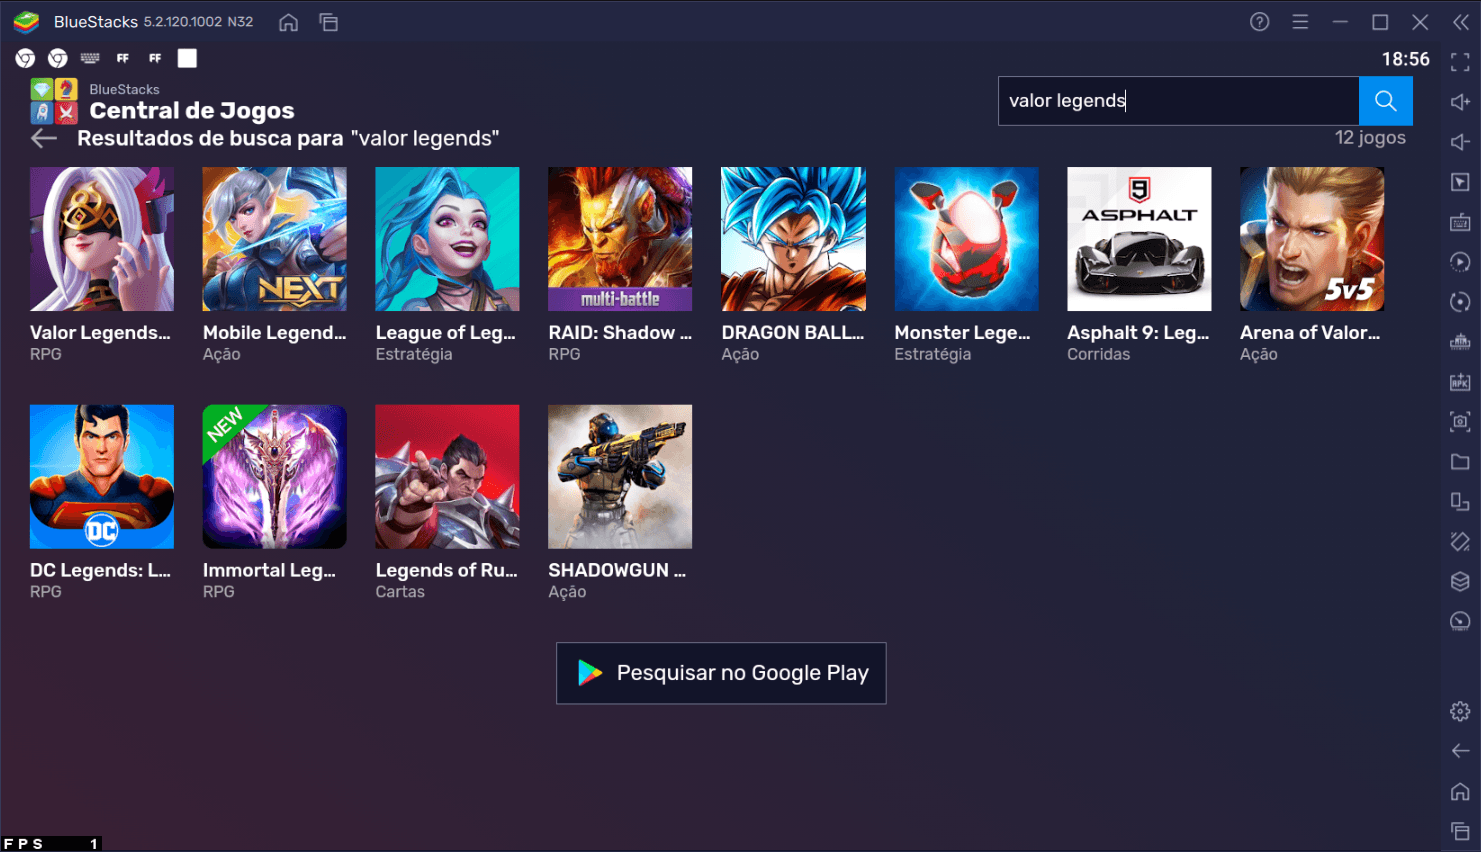Click 'Mobile Legend...' title text

274,333
